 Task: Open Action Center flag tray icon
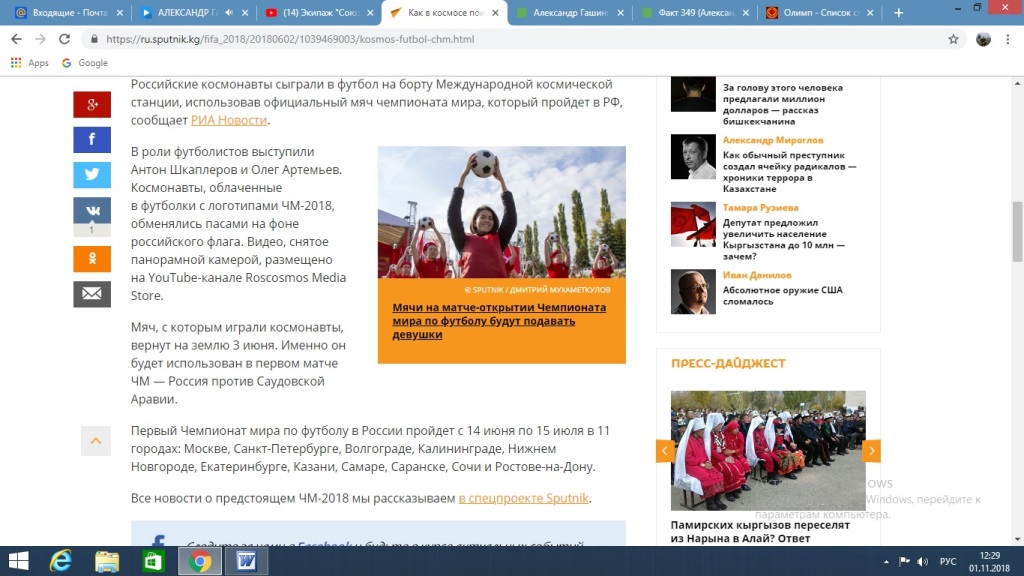point(904,562)
